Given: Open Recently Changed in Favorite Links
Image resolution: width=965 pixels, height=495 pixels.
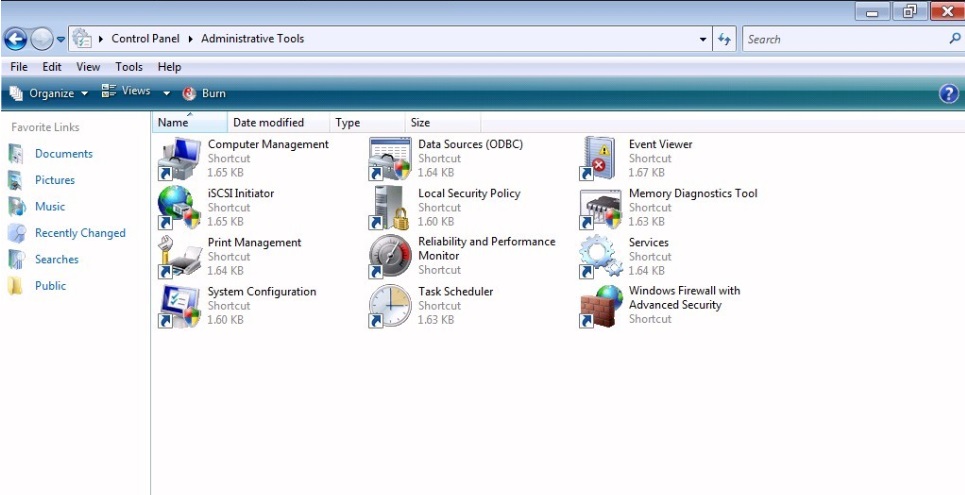Looking at the screenshot, I should 80,233.
